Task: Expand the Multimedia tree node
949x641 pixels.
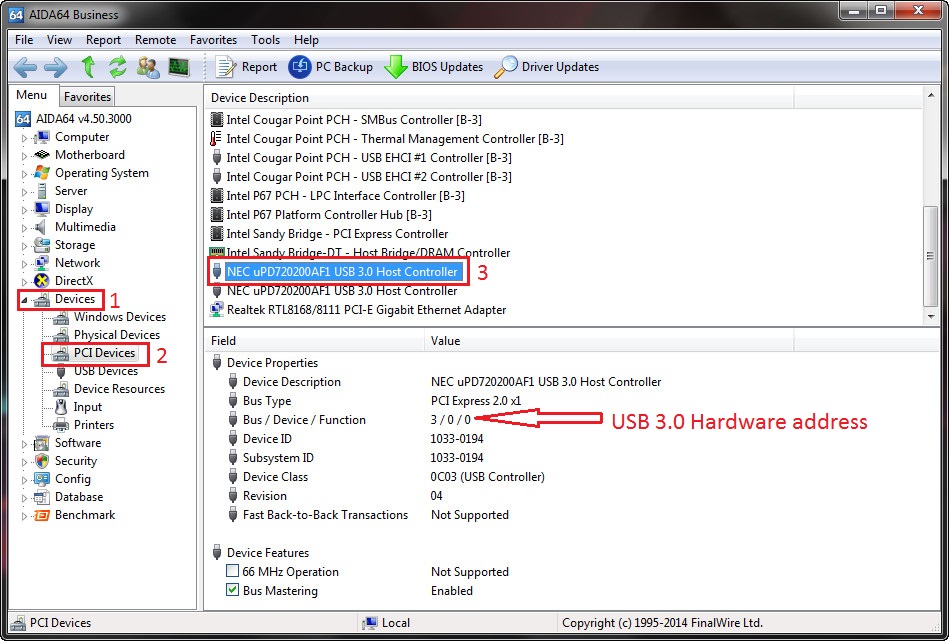Action: [x=24, y=228]
